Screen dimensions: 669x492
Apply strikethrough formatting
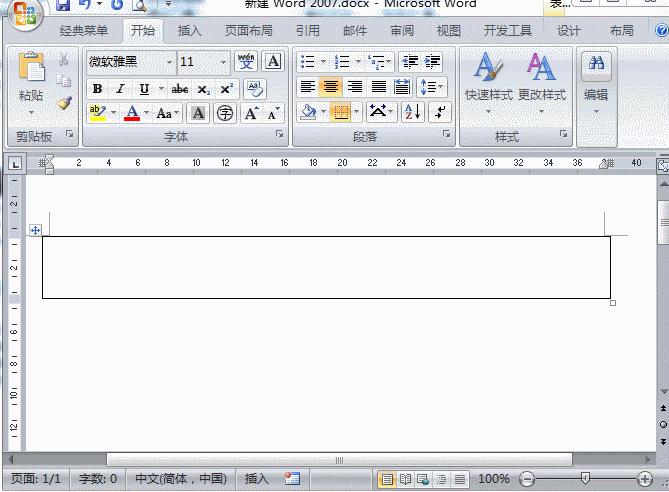(x=180, y=89)
